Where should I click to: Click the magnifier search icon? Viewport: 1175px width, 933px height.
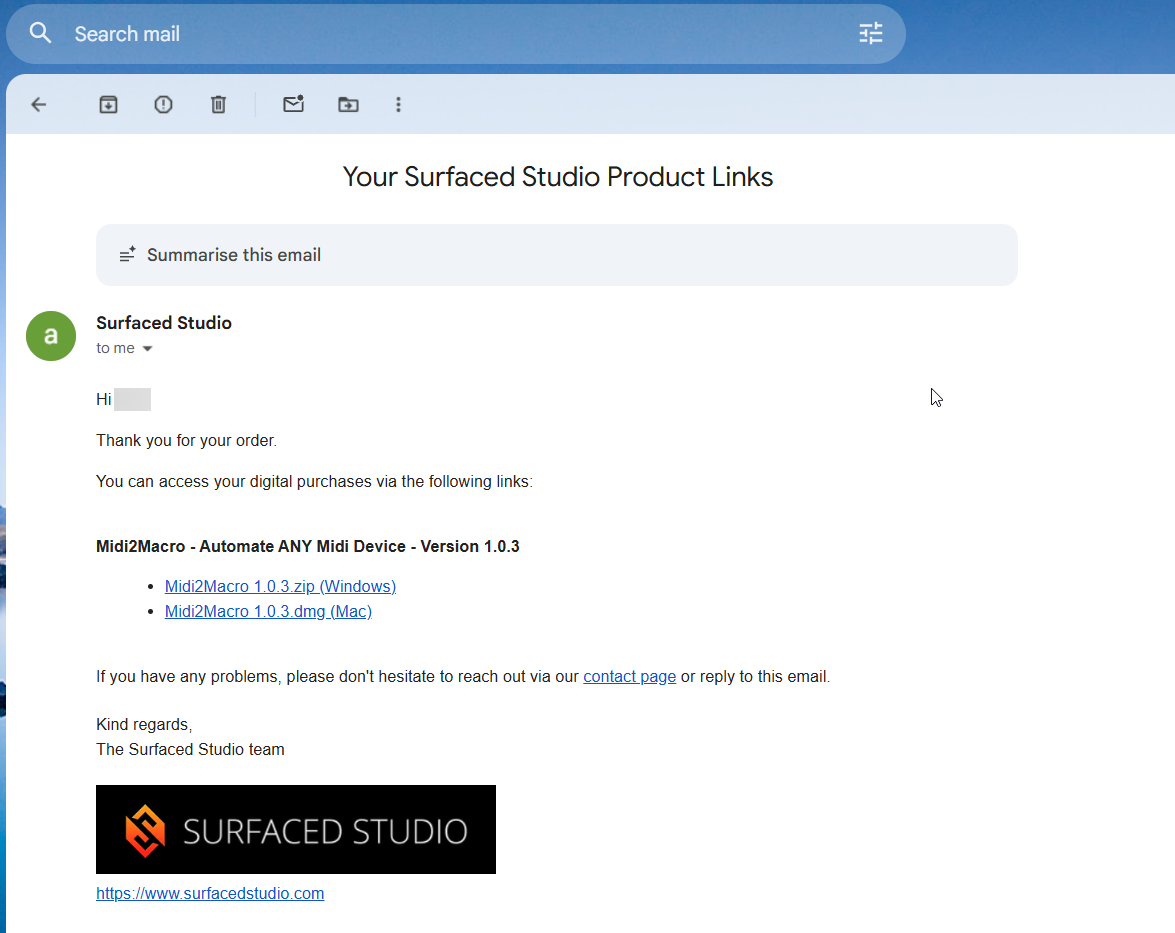(x=40, y=34)
